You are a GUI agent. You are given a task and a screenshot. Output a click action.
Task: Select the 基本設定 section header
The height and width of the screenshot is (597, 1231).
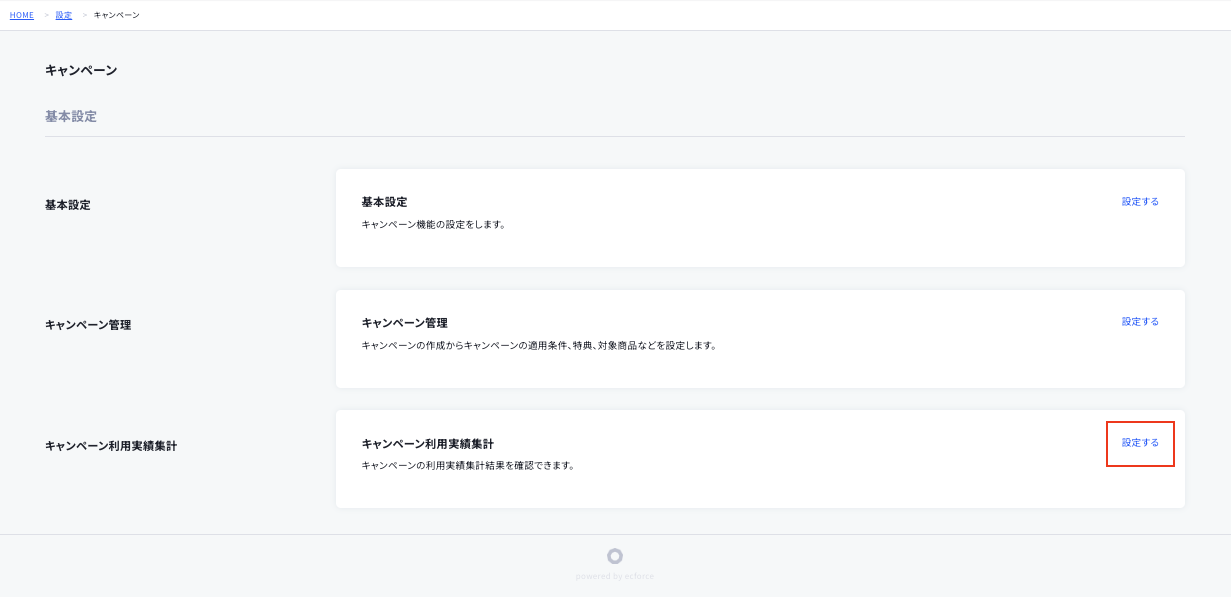(x=69, y=116)
